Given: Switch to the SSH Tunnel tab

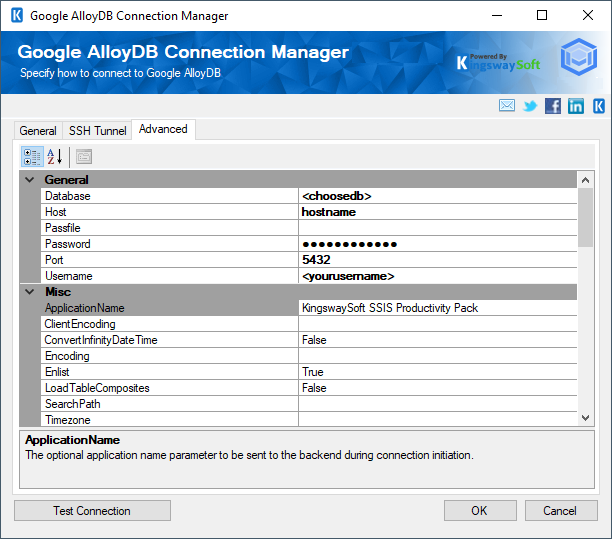Looking at the screenshot, I should coord(98,130).
